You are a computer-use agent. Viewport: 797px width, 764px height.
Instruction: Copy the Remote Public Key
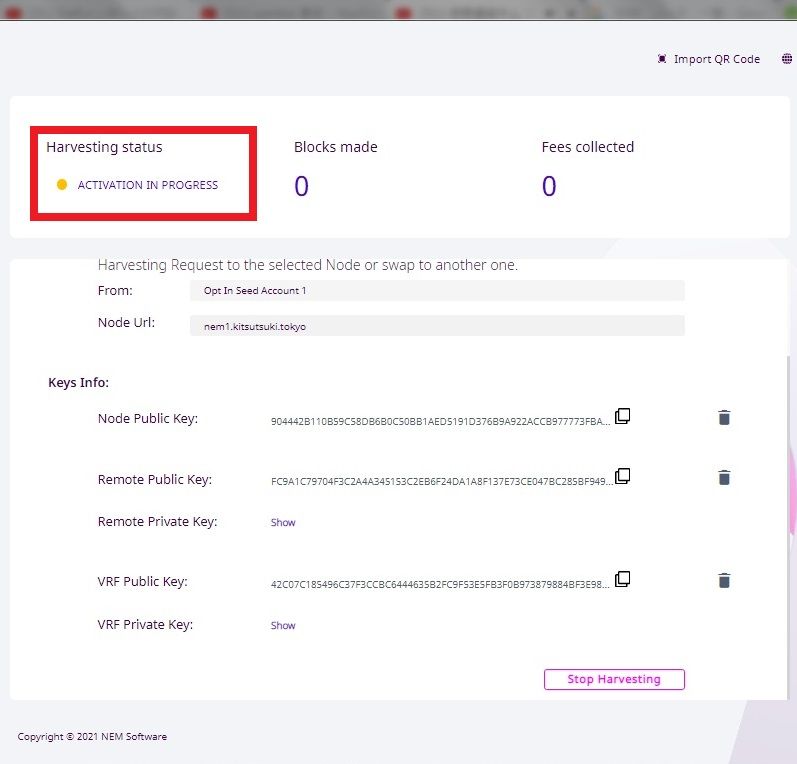tap(622, 476)
